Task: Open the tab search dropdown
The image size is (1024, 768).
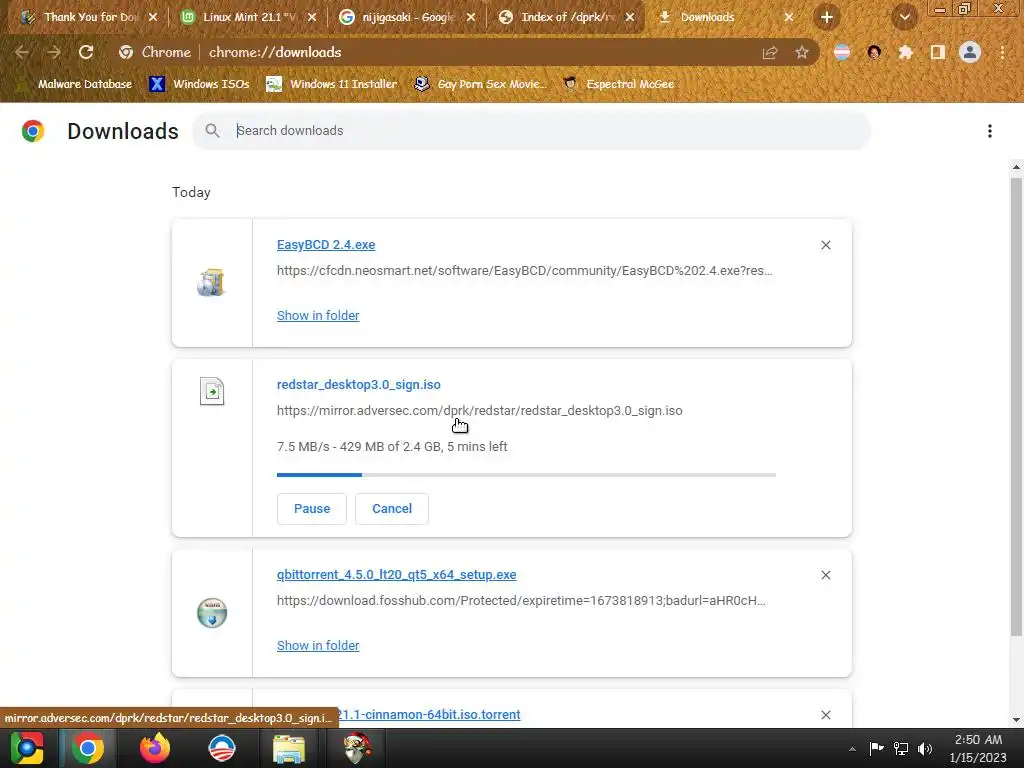Action: [x=905, y=18]
